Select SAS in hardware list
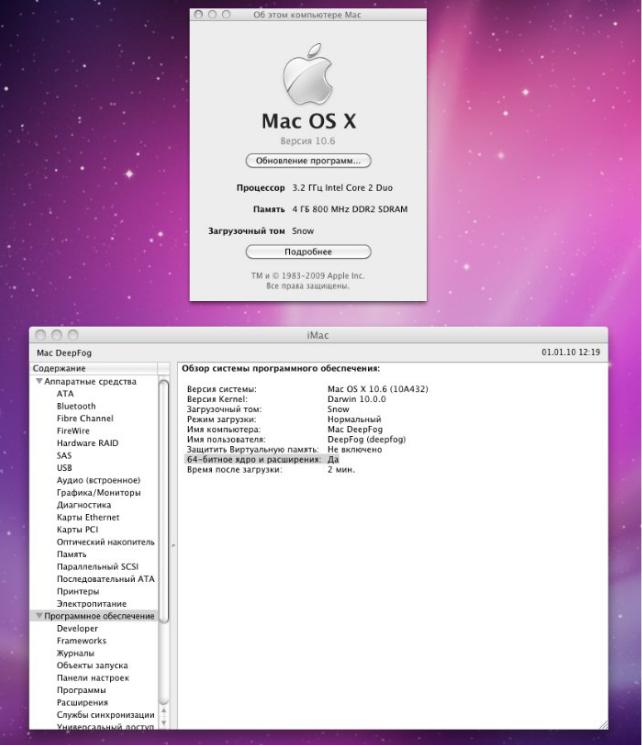 [x=64, y=455]
